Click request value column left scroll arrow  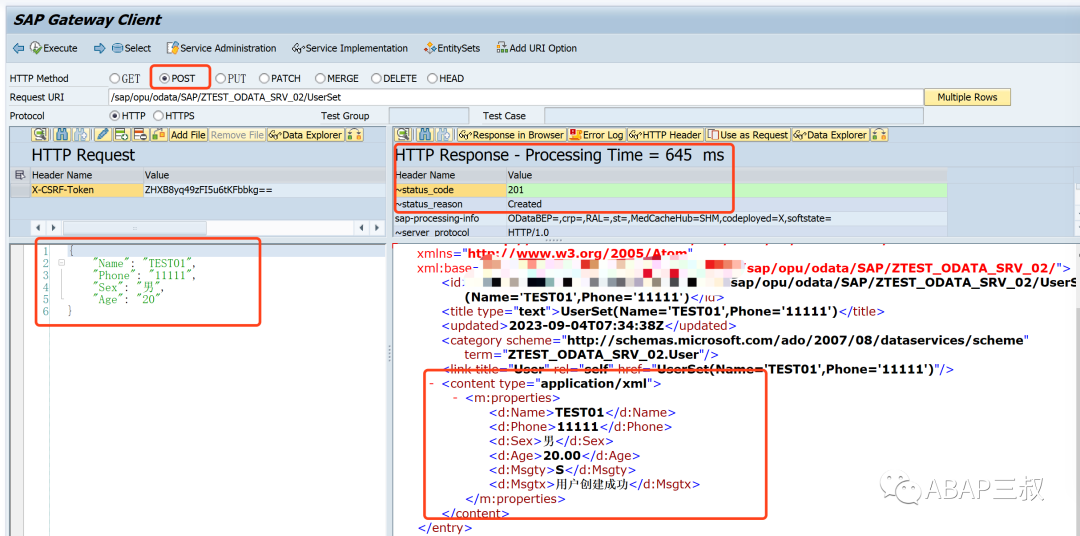[360, 227]
